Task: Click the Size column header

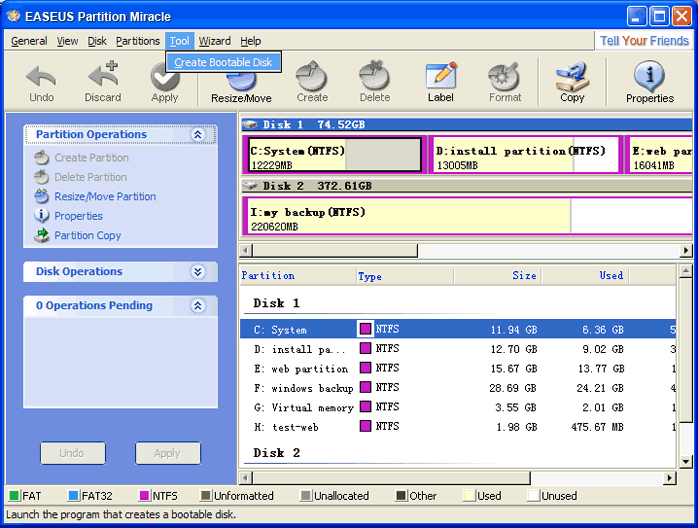Action: [497, 276]
